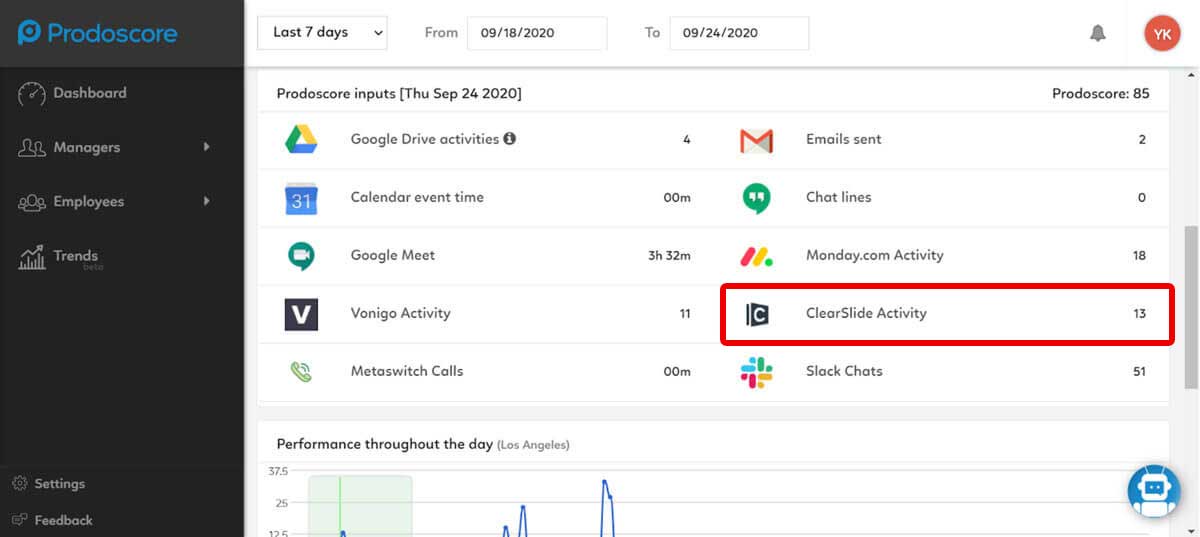Open the chatbot robot assistant
This screenshot has height=537, width=1200.
(x=1154, y=491)
